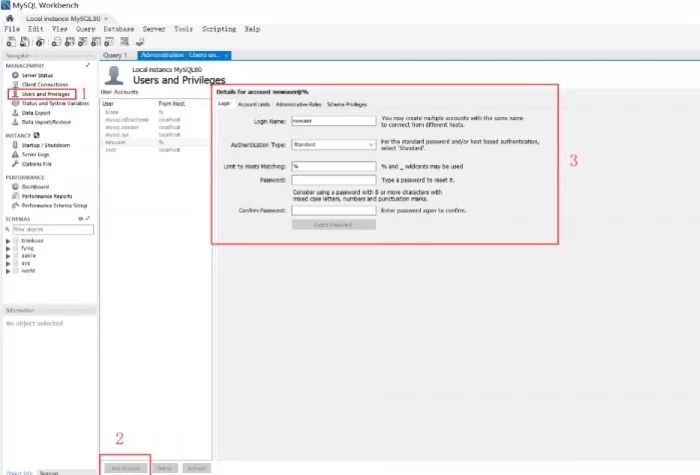Switch to the Schema Privileges tab
Screen dimensions: 700x475
(x=347, y=104)
